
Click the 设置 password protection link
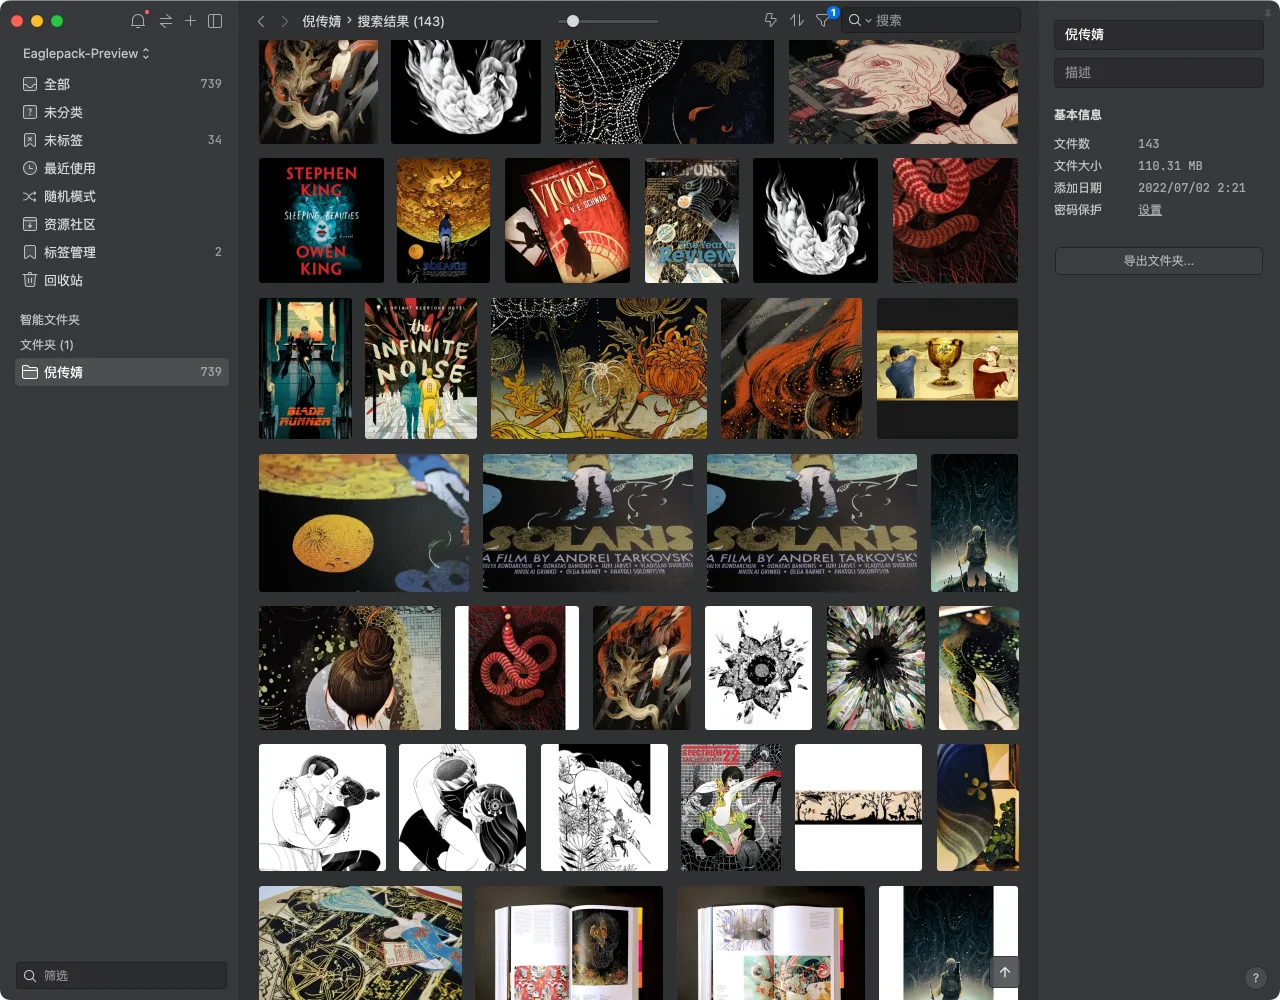1150,210
